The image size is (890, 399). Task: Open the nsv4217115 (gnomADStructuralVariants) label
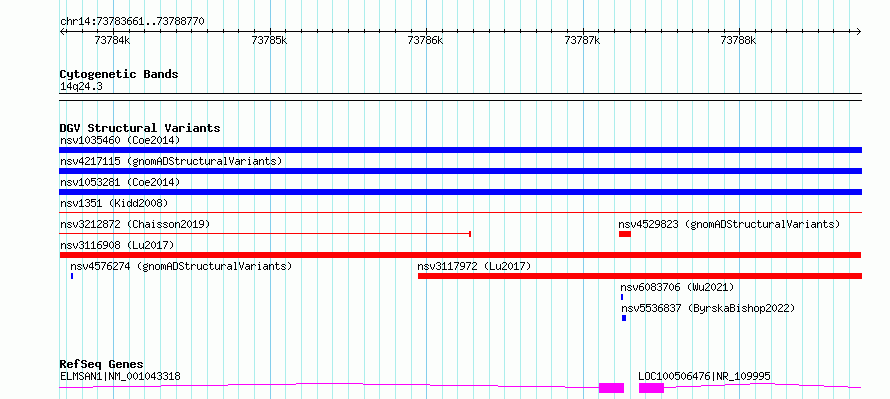[x=171, y=161]
